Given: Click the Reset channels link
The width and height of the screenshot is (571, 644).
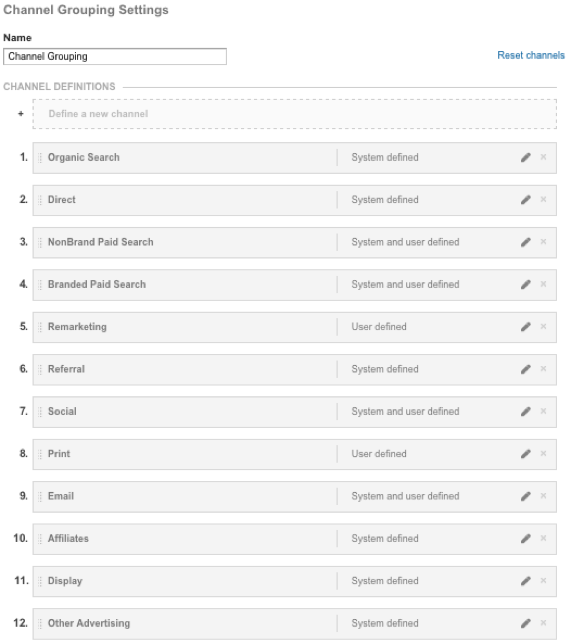Looking at the screenshot, I should (x=531, y=55).
